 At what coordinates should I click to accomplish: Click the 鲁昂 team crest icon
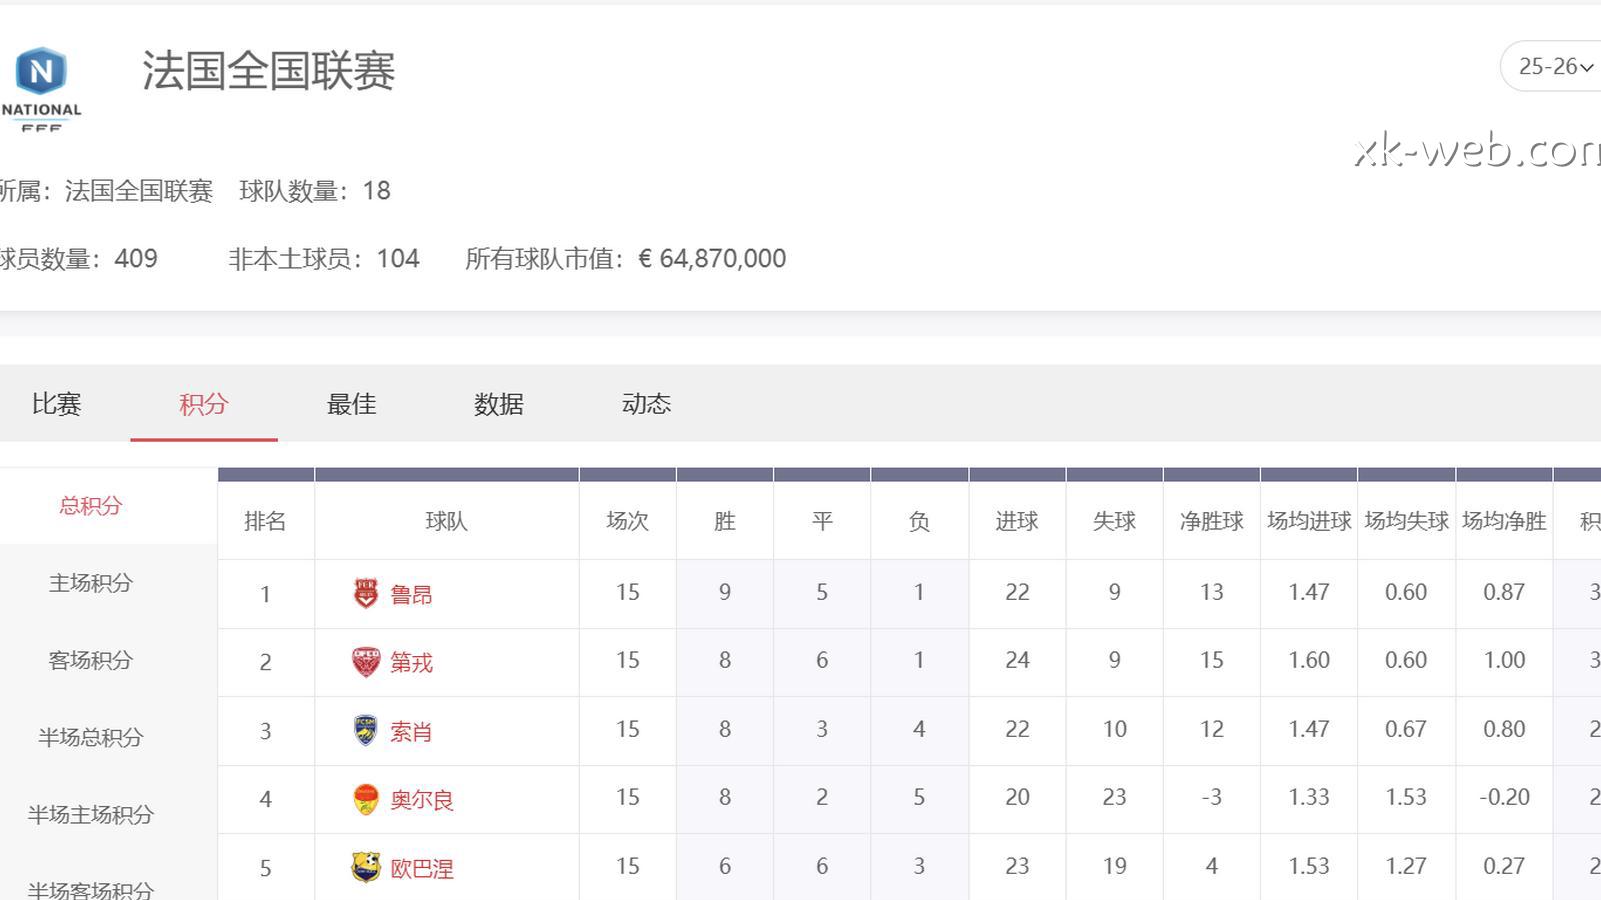(x=366, y=593)
